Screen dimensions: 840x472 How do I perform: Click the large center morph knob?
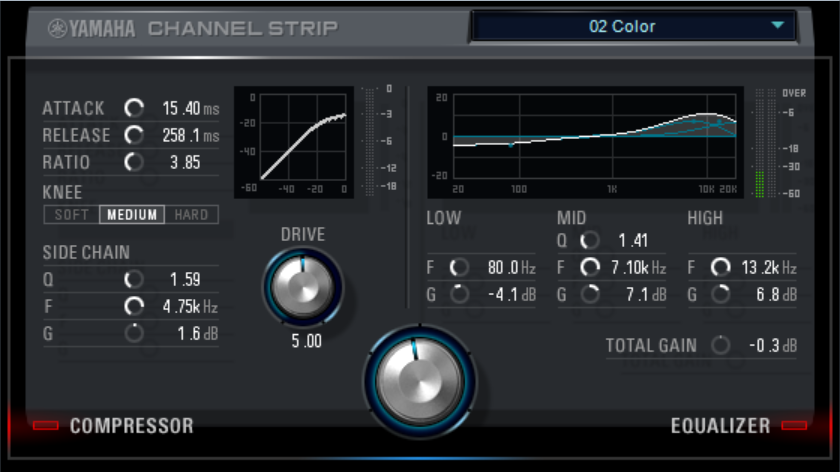(419, 381)
